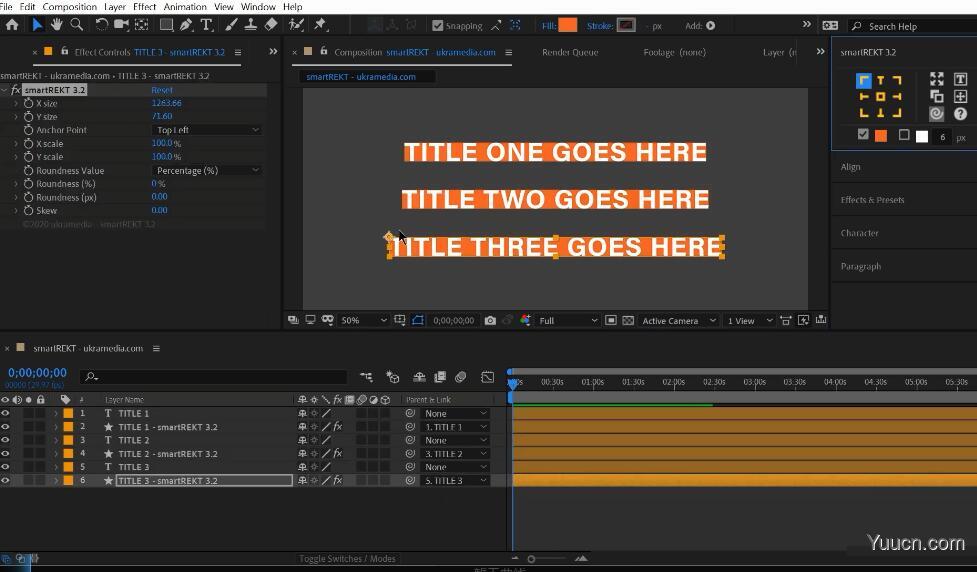Image resolution: width=977 pixels, height=572 pixels.
Task: Expand the Effects & Presets panel
Action: pos(872,199)
